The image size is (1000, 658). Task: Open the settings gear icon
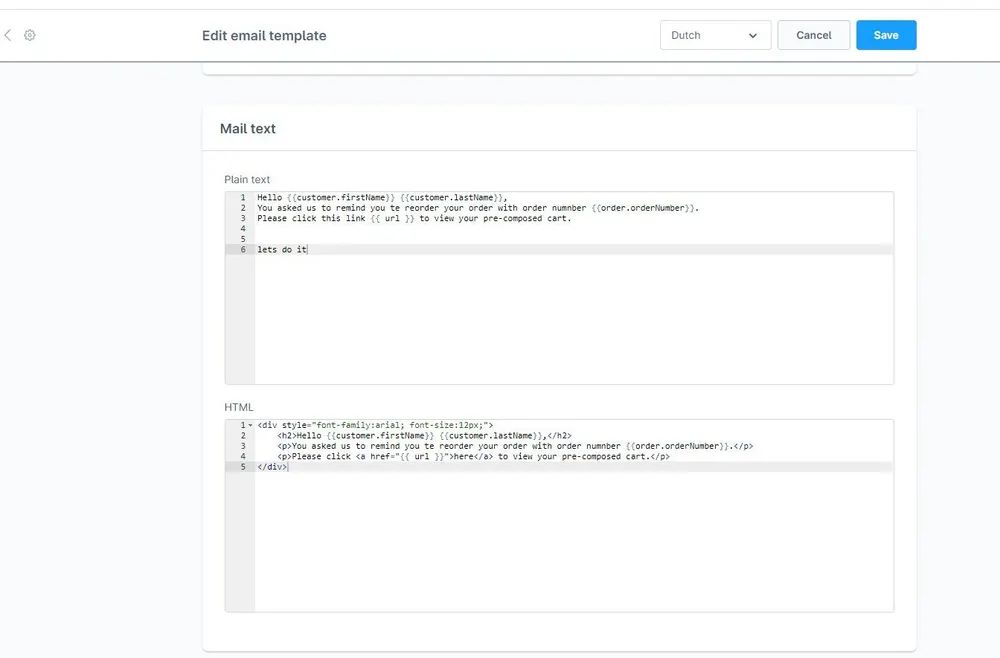point(29,35)
